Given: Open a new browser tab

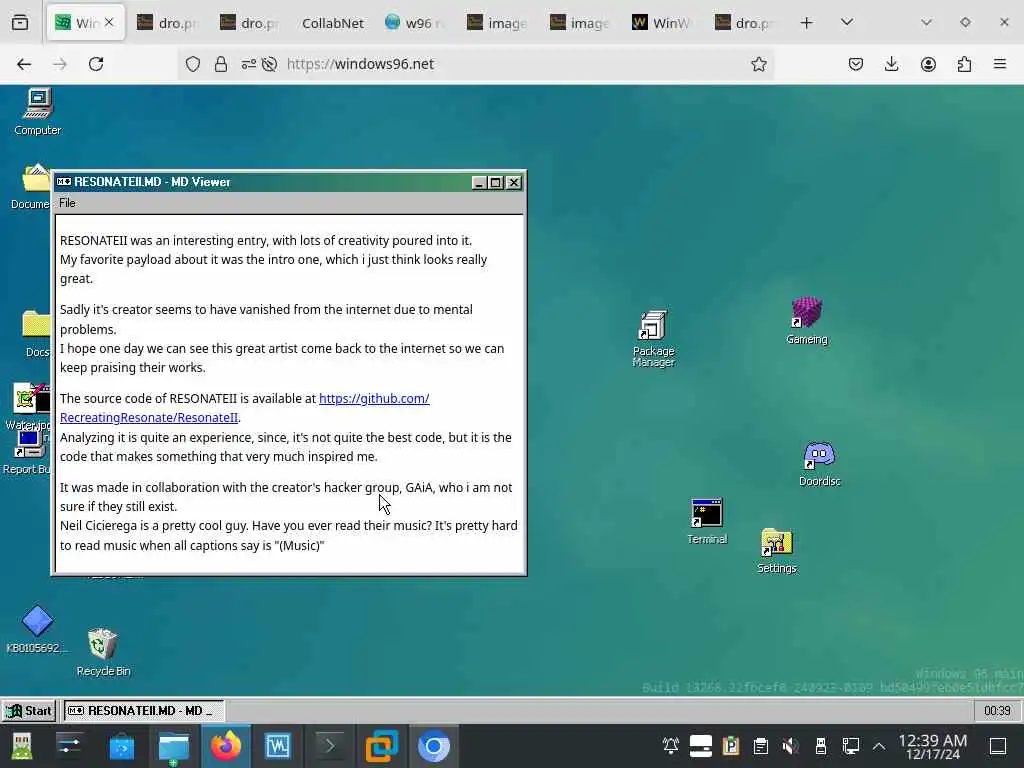Looking at the screenshot, I should click(807, 23).
